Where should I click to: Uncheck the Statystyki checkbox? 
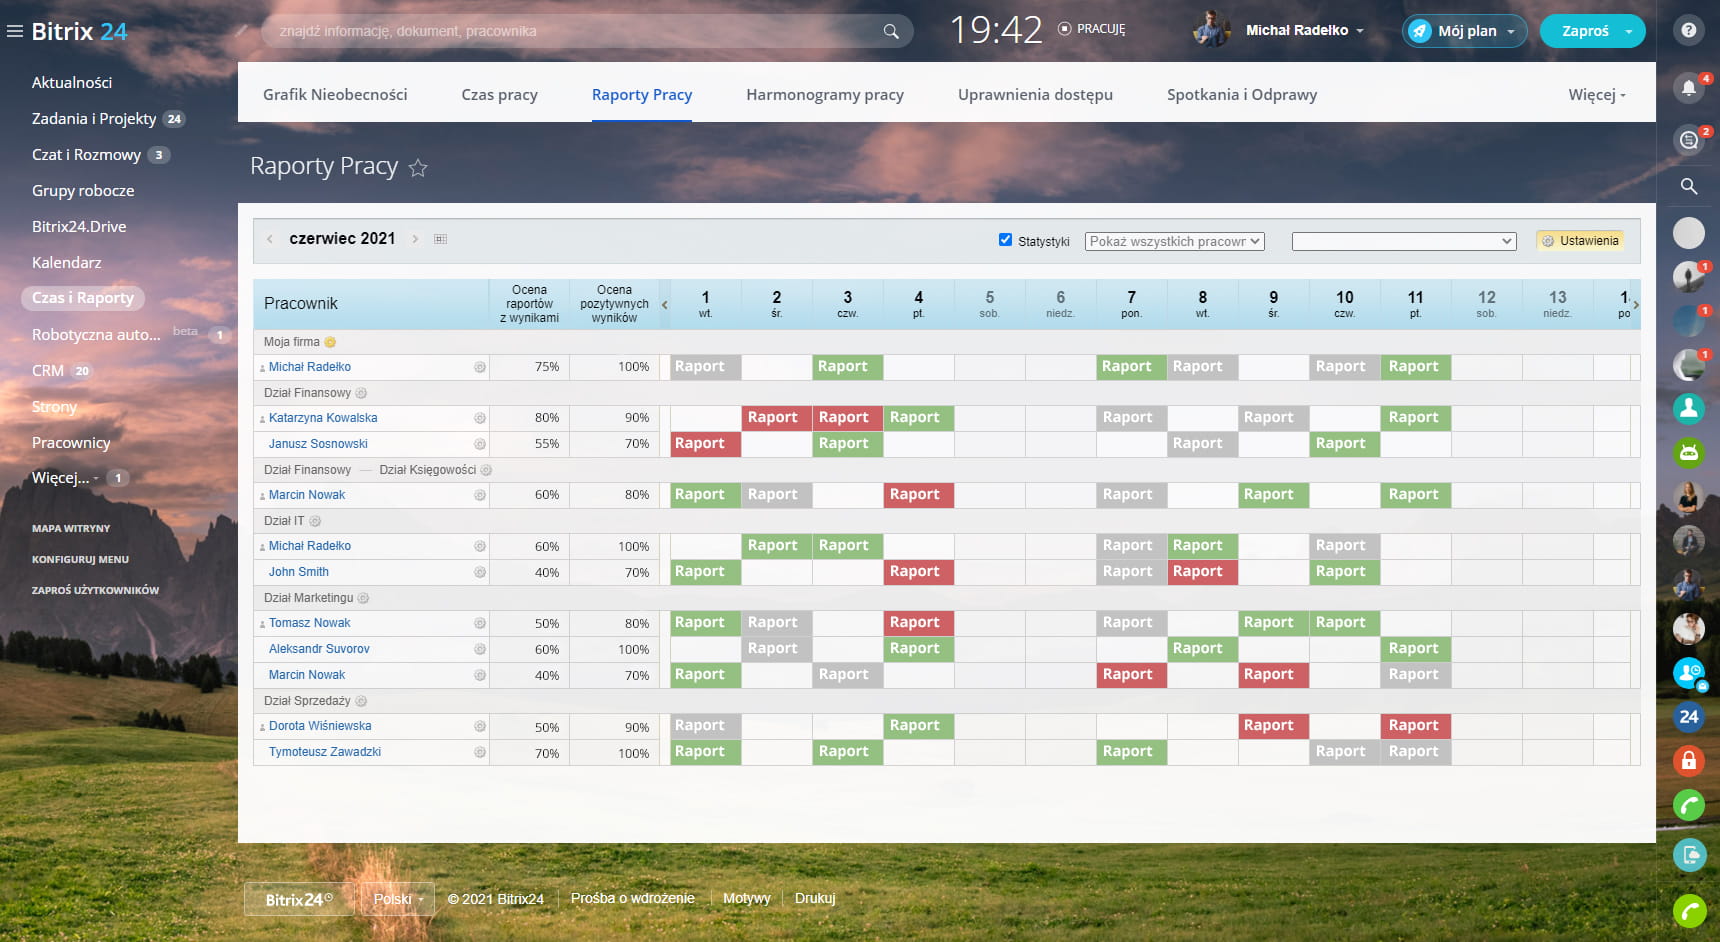1005,240
